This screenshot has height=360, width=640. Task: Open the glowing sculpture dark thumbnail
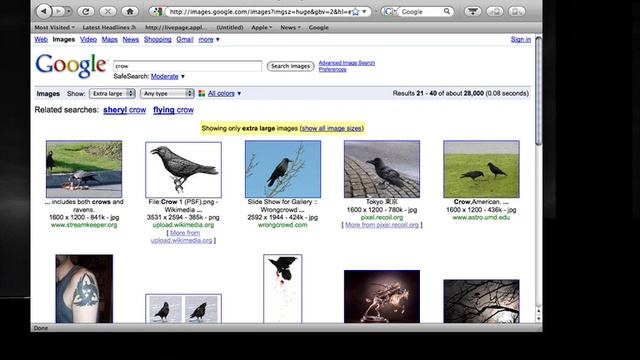(382, 296)
